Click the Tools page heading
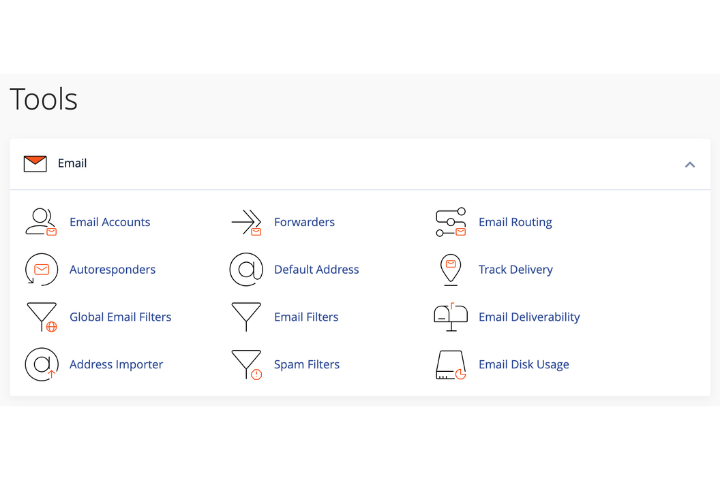This screenshot has width=720, height=480. pos(44,99)
